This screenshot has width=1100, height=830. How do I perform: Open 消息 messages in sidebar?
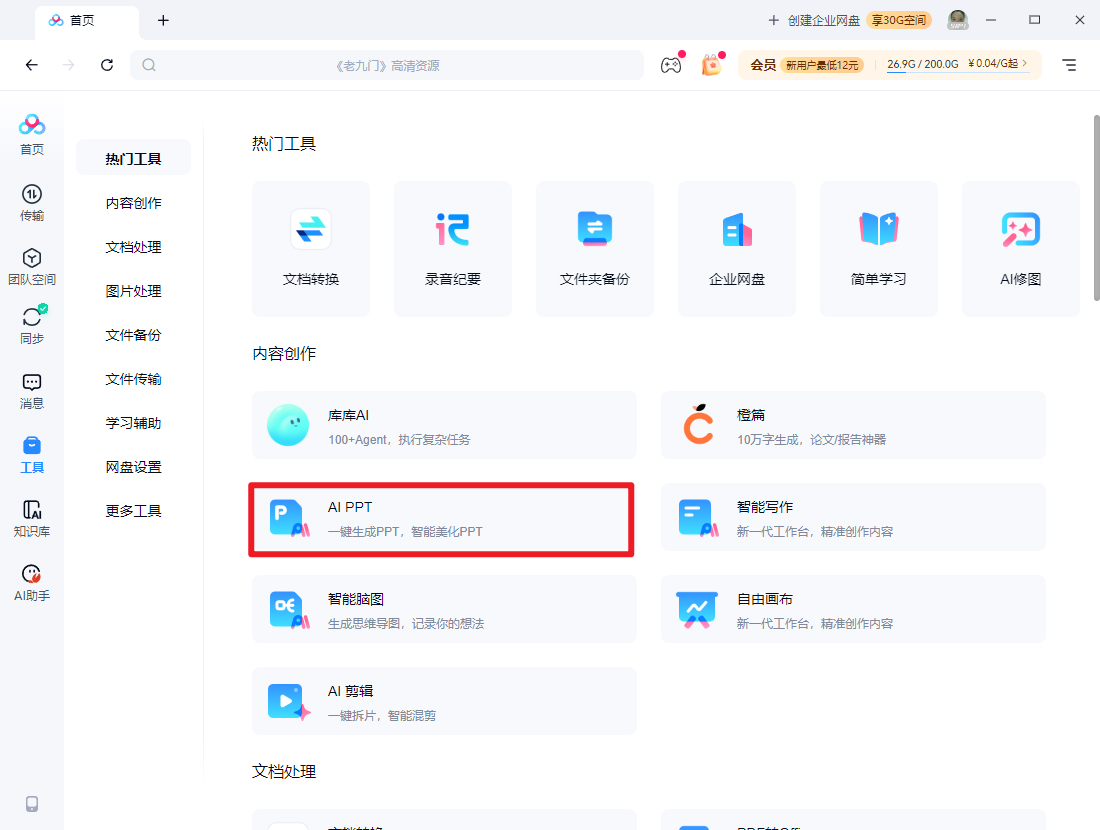(x=32, y=391)
